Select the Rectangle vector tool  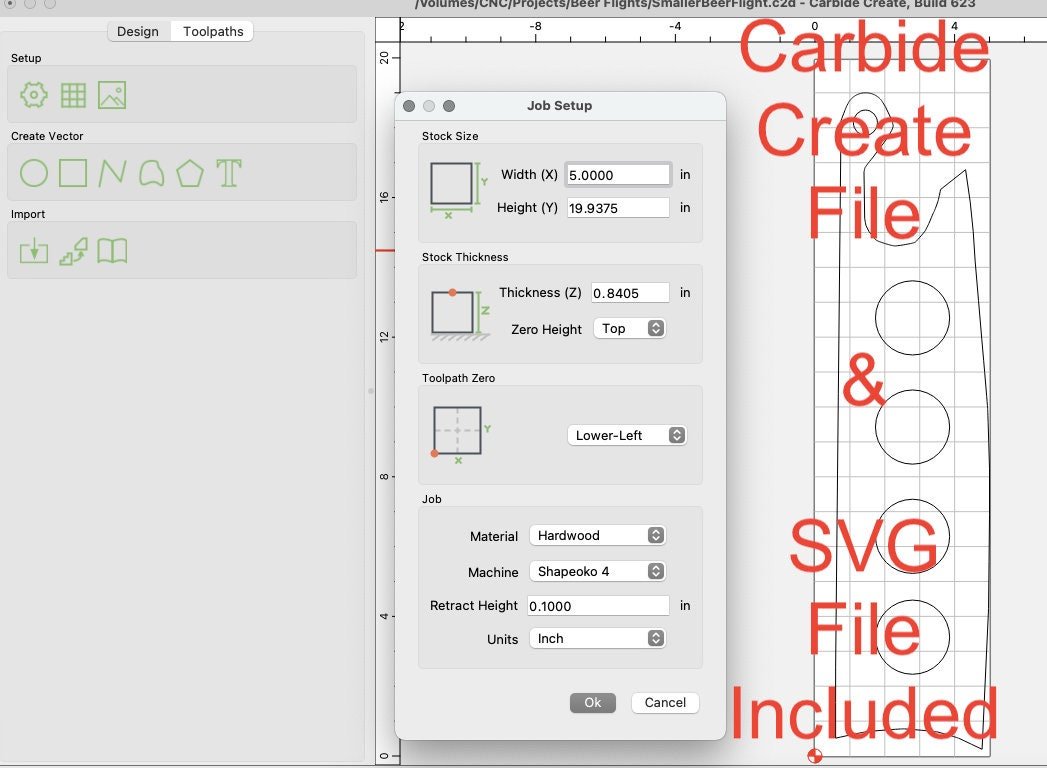(x=73, y=173)
